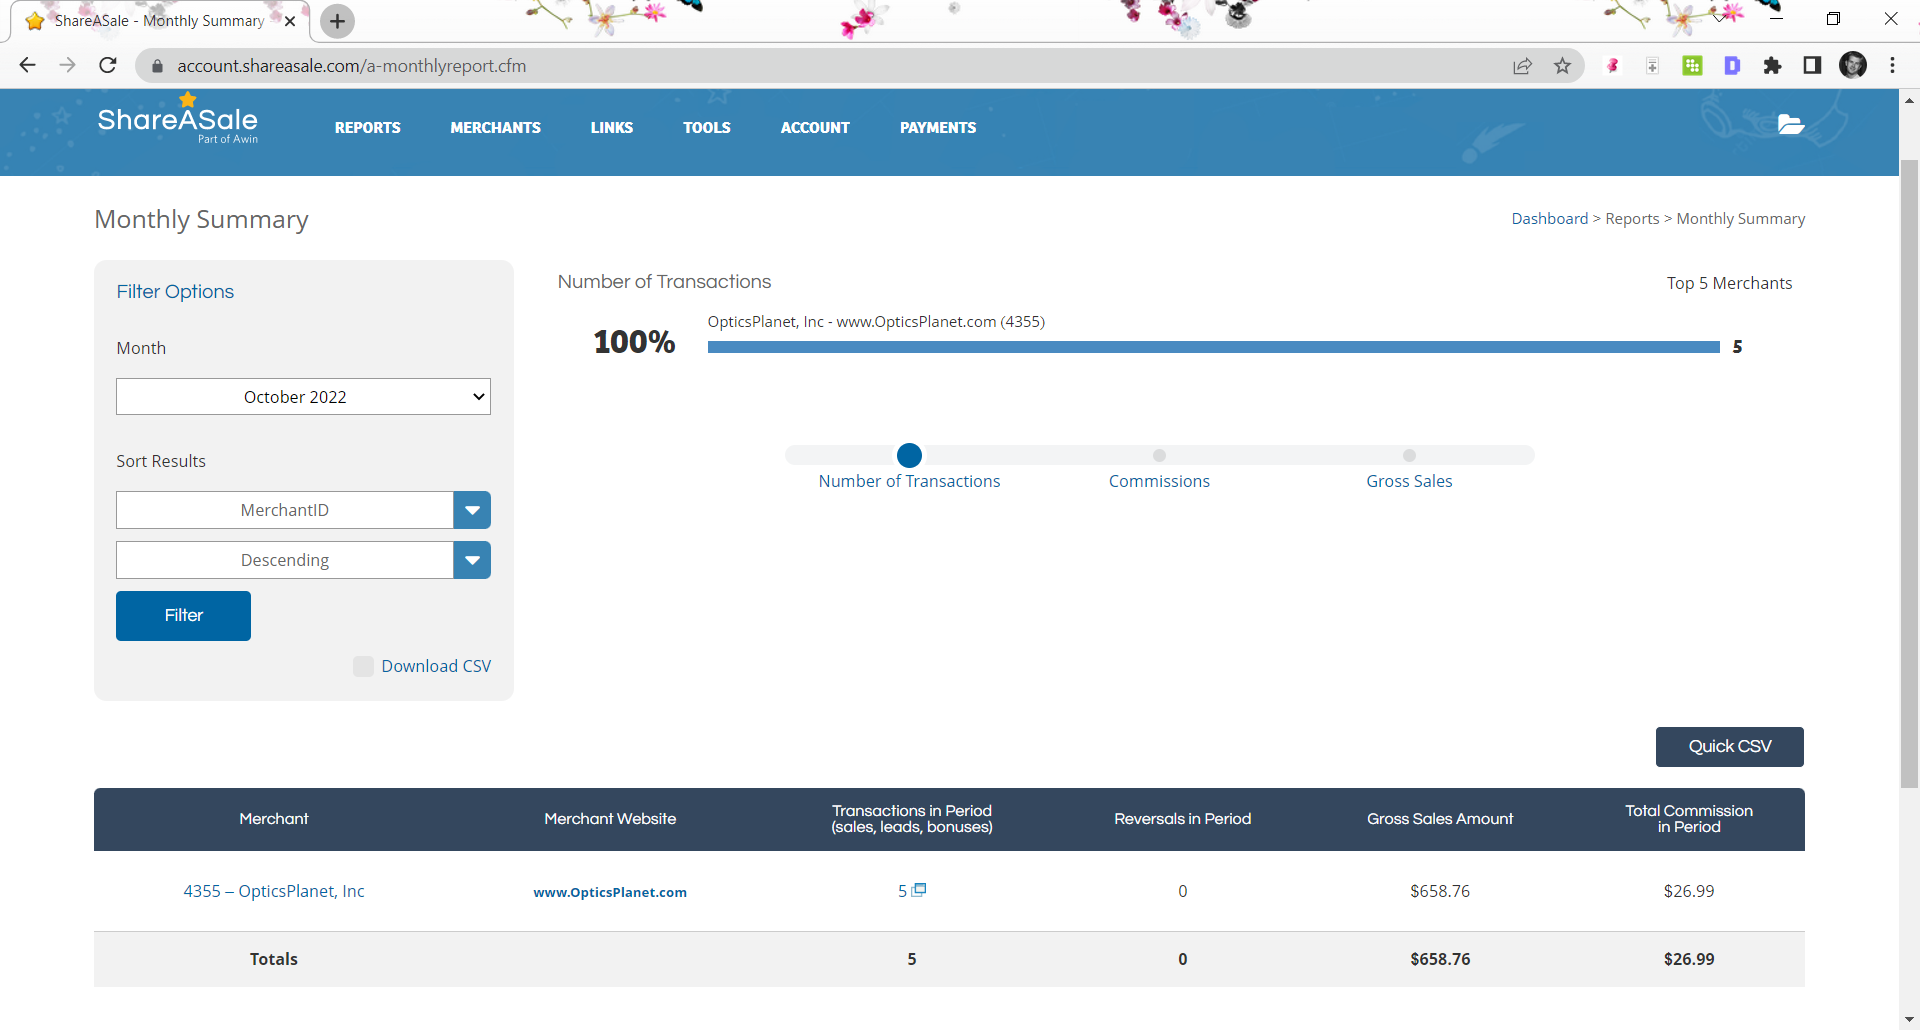Reload the ShareASale page
This screenshot has height=1030, width=1920.
point(108,65)
